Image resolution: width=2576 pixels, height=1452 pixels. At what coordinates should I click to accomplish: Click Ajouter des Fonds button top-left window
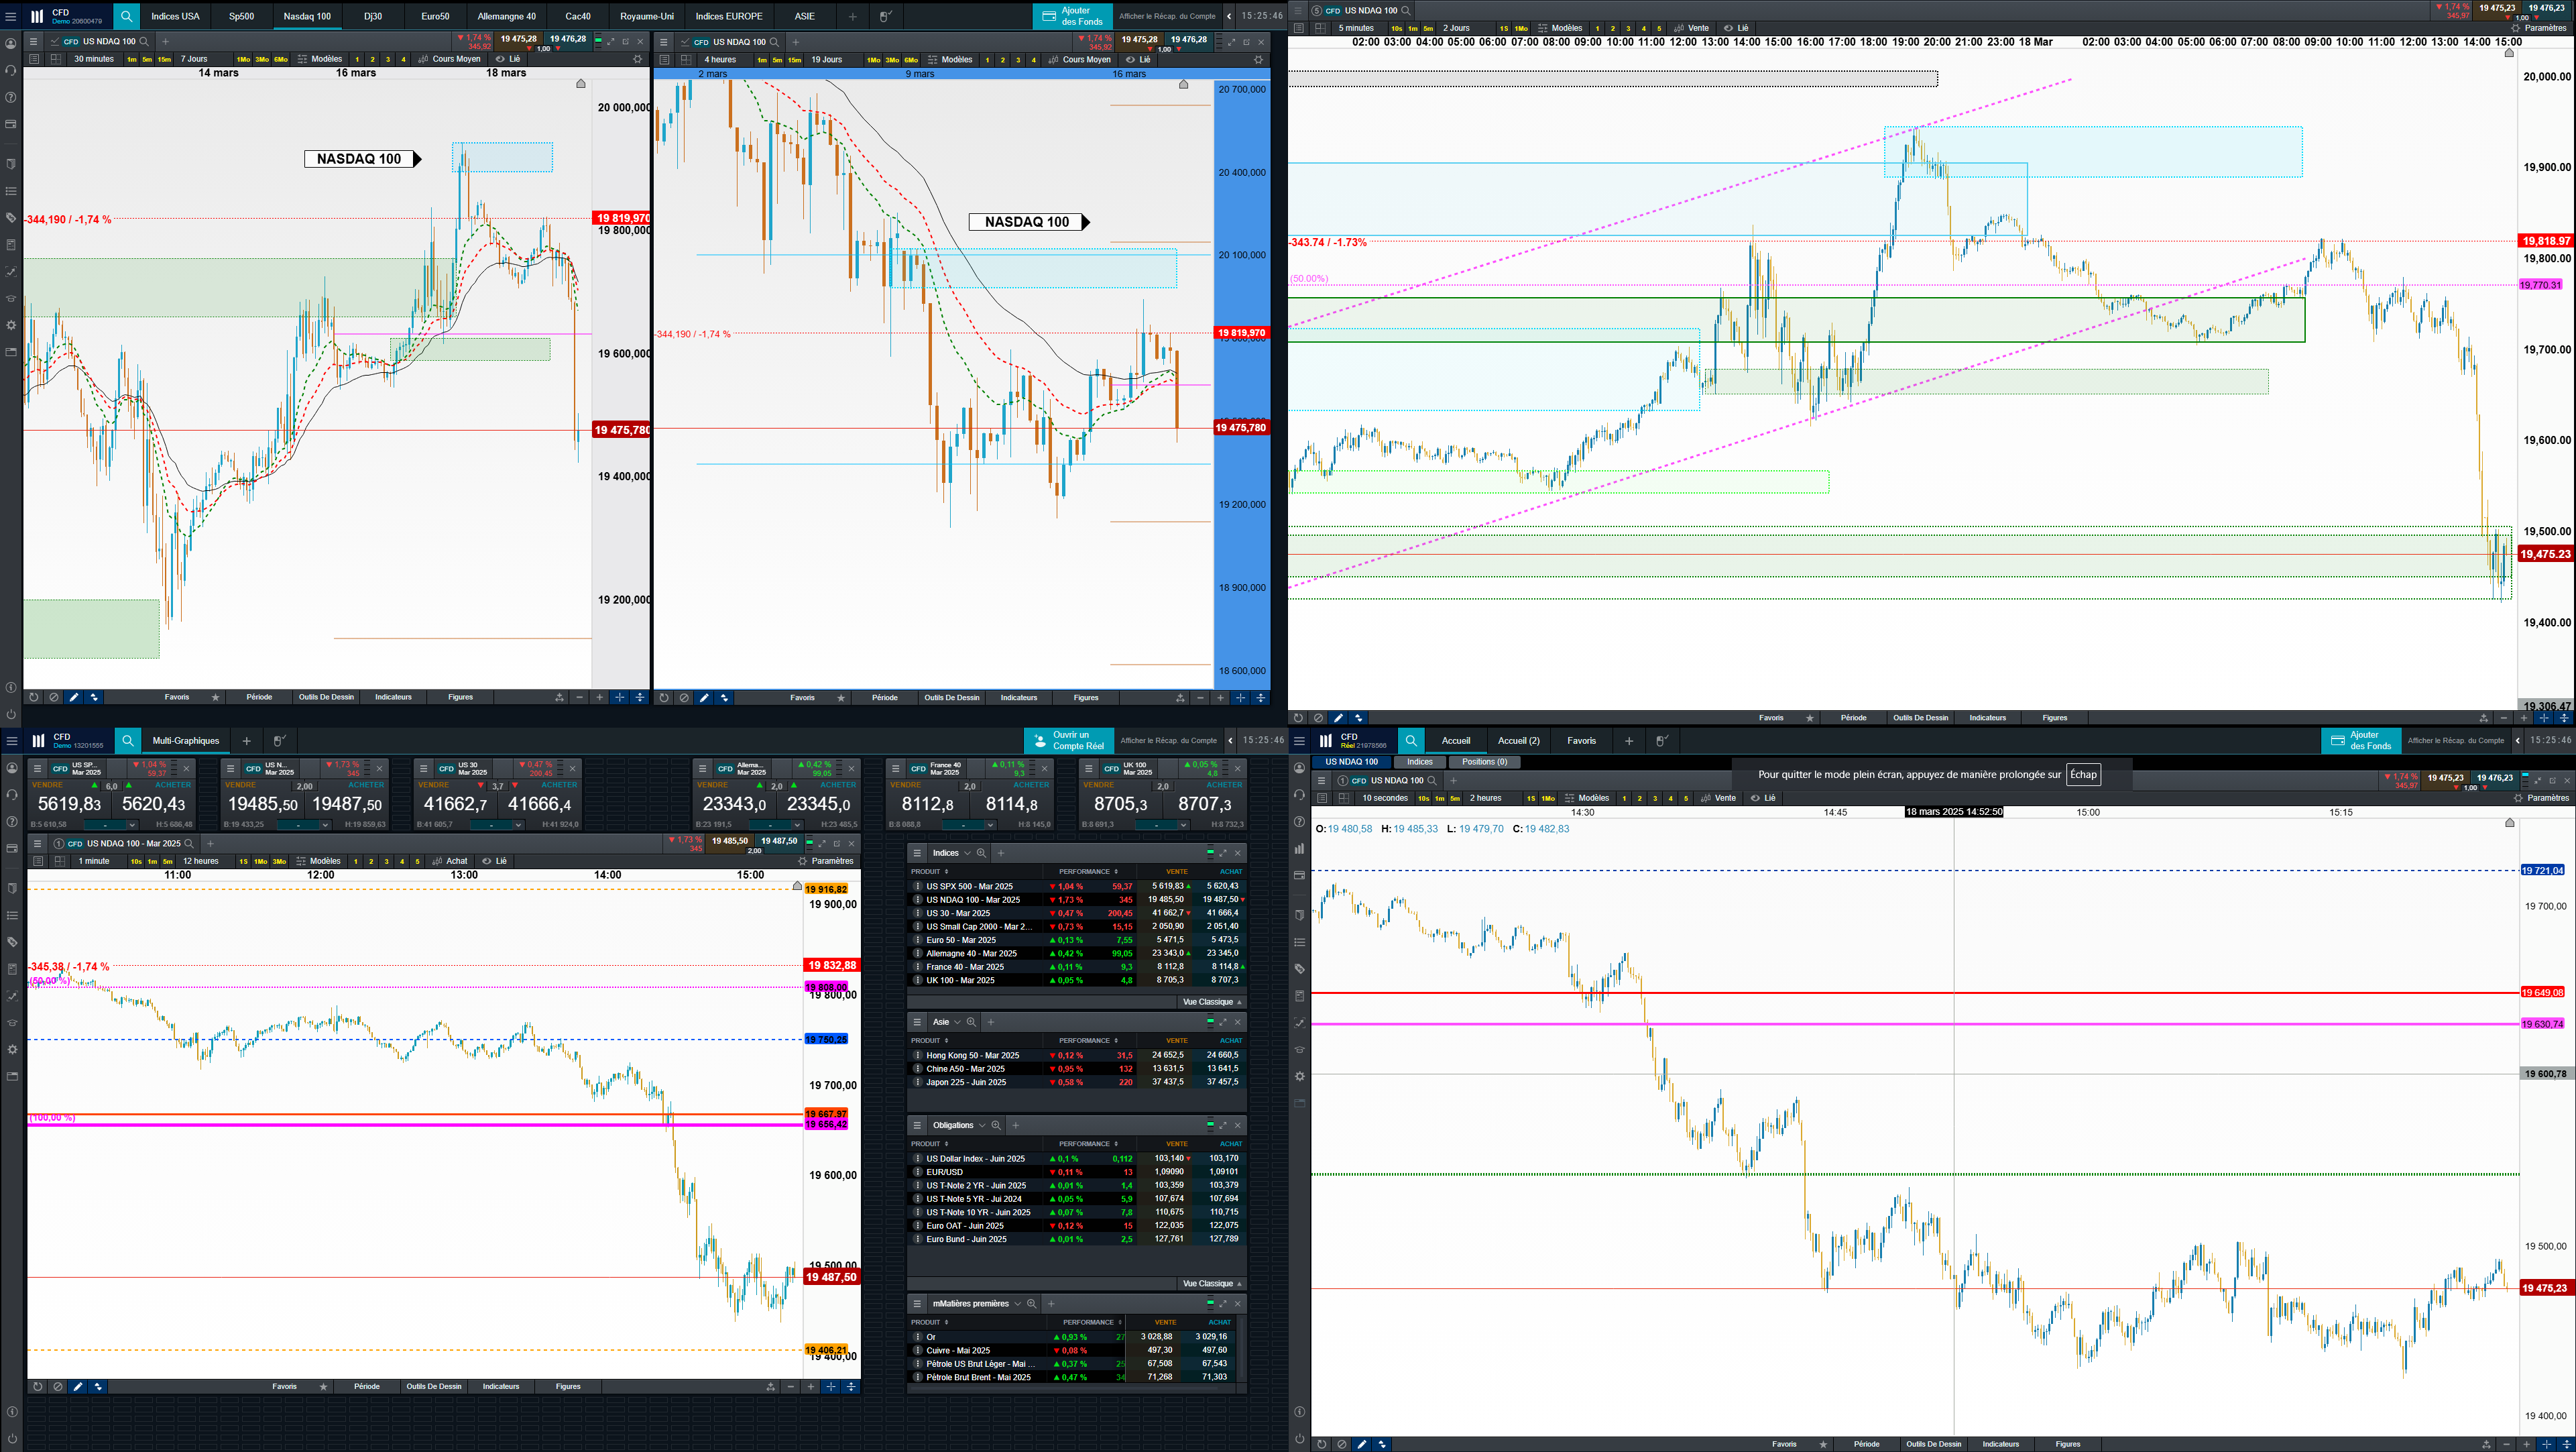(1072, 16)
